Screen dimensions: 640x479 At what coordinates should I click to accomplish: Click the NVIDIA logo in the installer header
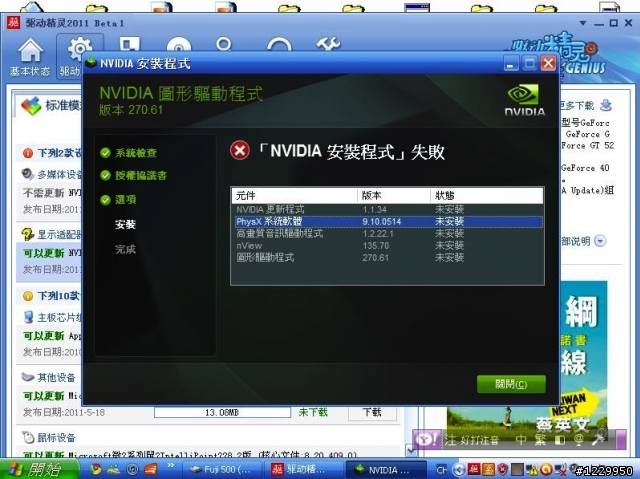point(524,100)
